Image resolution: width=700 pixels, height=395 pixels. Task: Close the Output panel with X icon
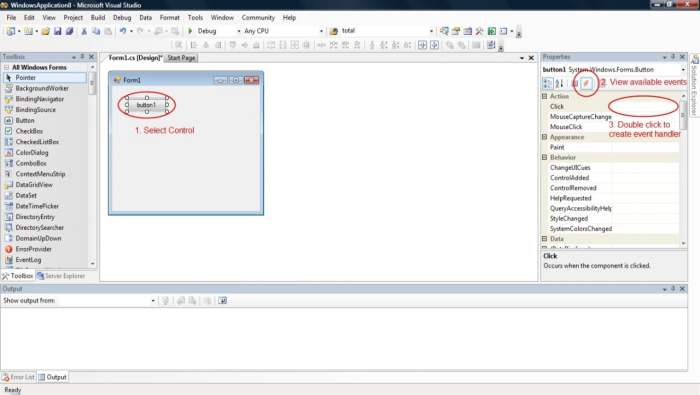(682, 289)
